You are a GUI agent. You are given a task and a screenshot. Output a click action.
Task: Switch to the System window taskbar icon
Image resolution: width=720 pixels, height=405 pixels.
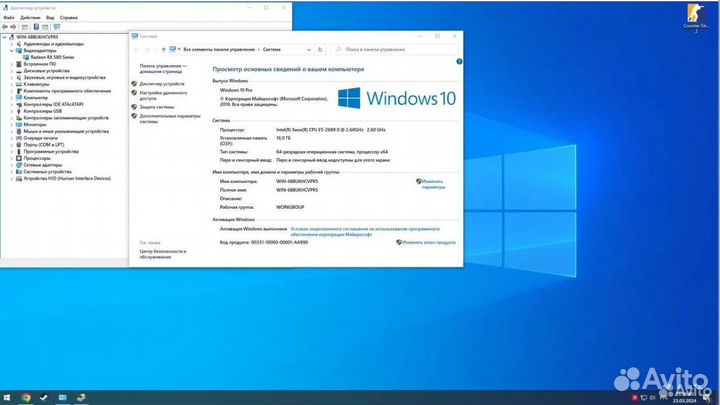(62, 398)
